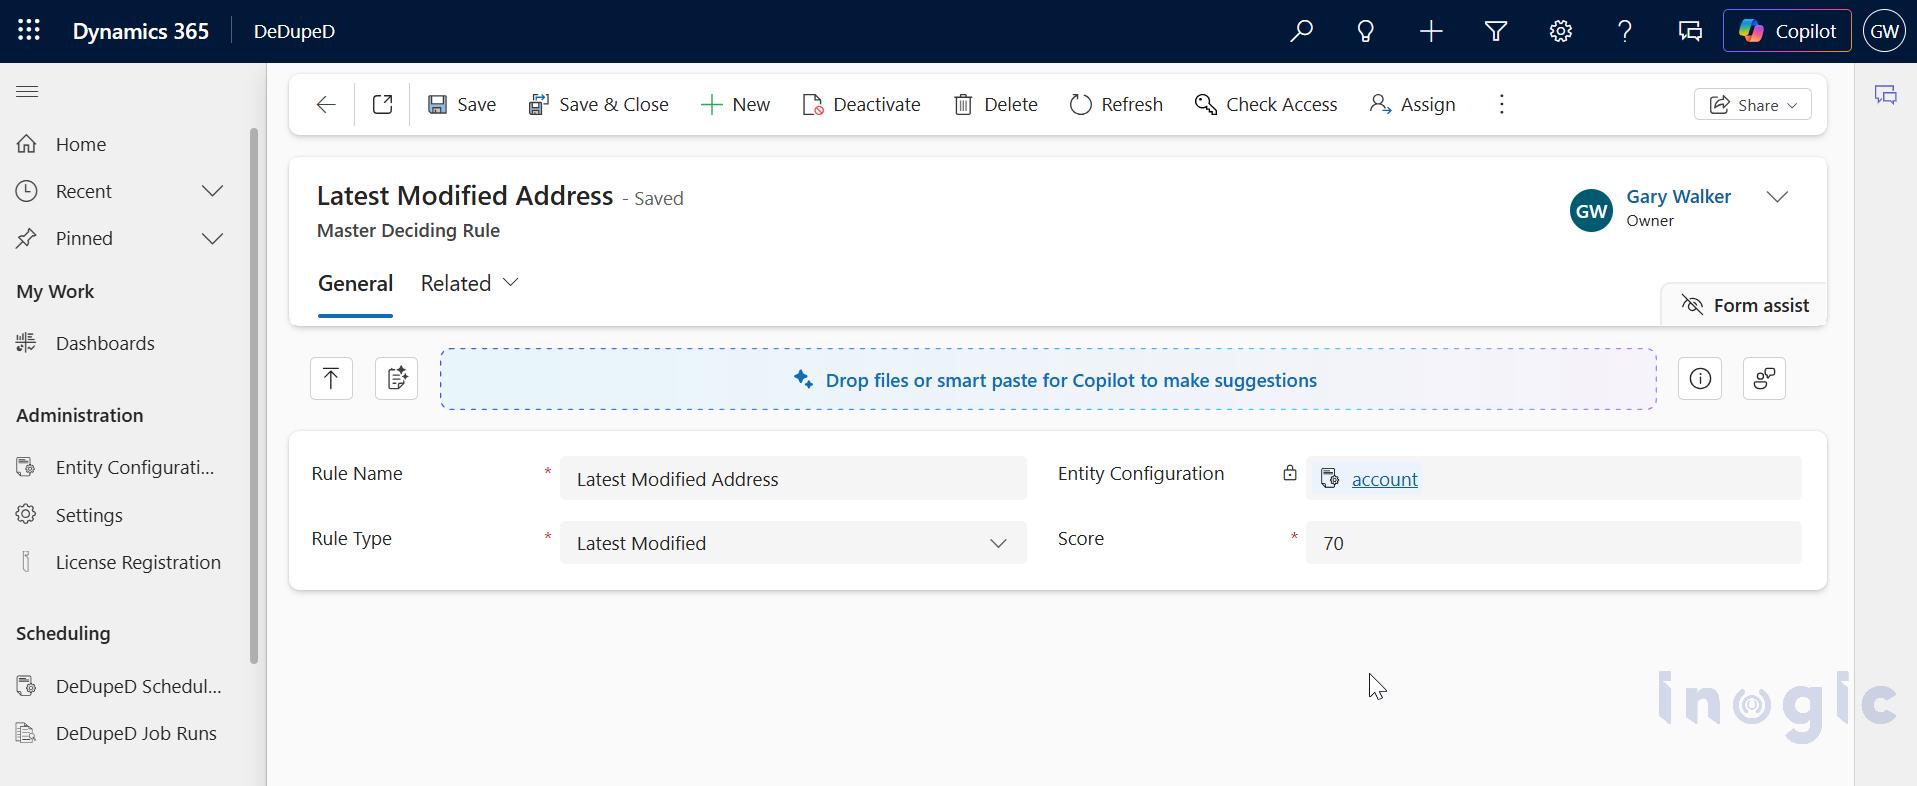1917x786 pixels.
Task: Open the Related tab dropdown
Action: pos(469,284)
